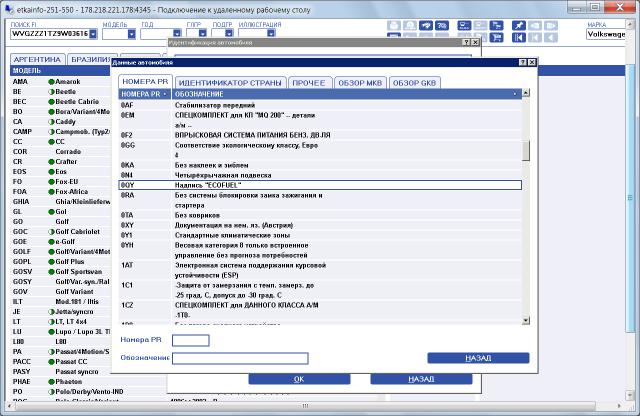The height and width of the screenshot is (416, 640).
Task: Open the ПОДГР dropdown
Action: coord(229,34)
